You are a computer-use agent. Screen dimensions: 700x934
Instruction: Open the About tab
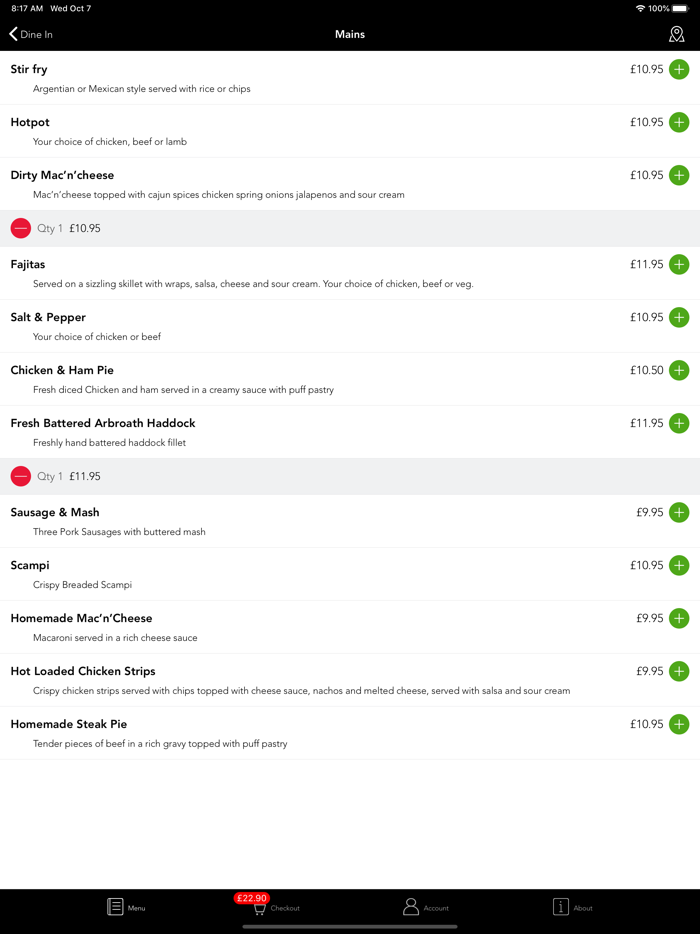573,907
